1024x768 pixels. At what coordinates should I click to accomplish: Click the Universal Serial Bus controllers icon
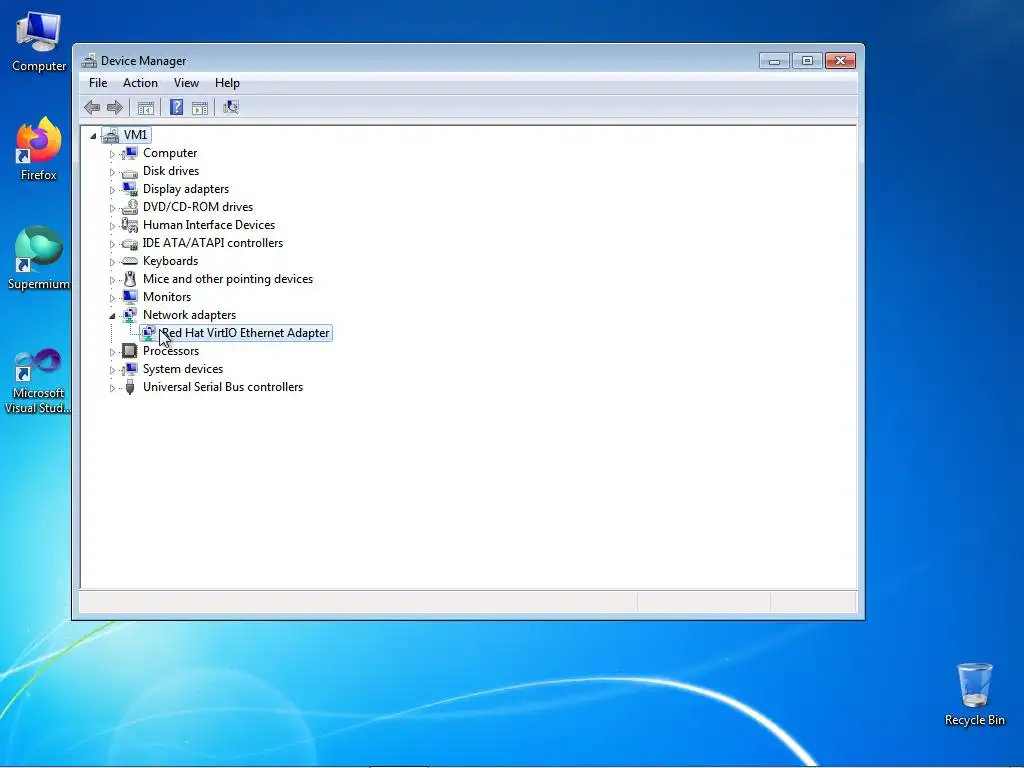point(130,387)
